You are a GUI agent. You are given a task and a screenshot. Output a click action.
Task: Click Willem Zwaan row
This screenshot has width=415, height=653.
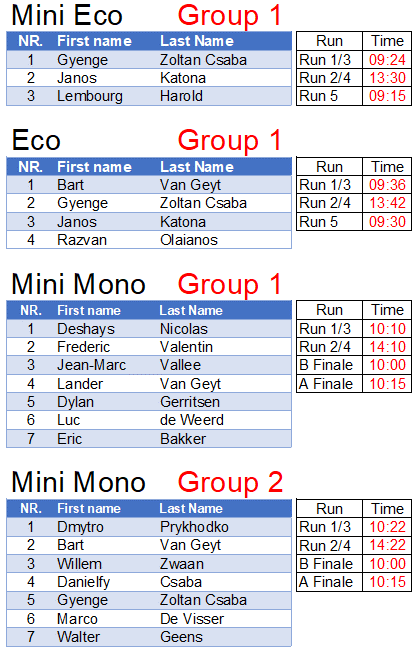coord(149,564)
